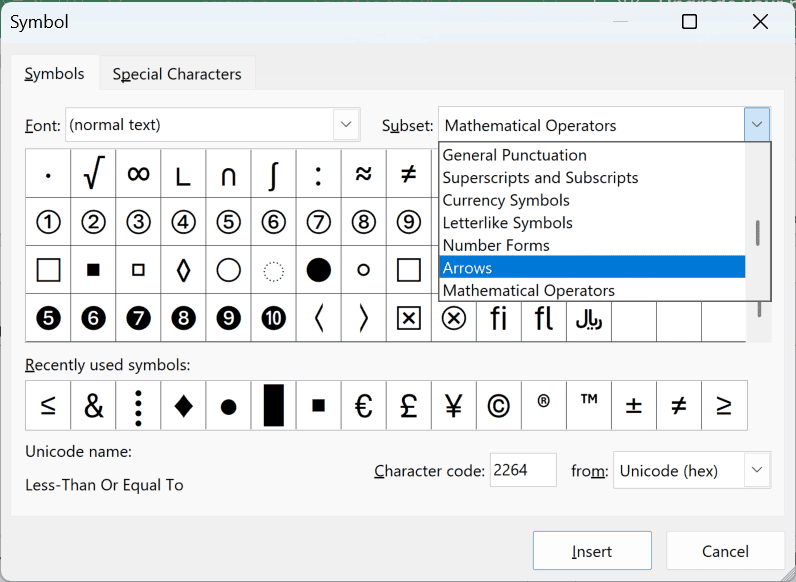This screenshot has width=796, height=582.
Task: Close the Symbol dialog
Action: click(760, 22)
